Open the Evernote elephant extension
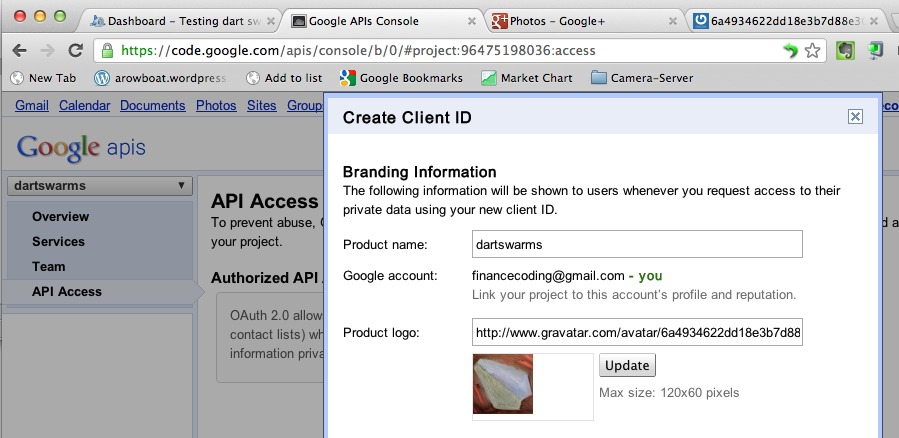 point(845,50)
